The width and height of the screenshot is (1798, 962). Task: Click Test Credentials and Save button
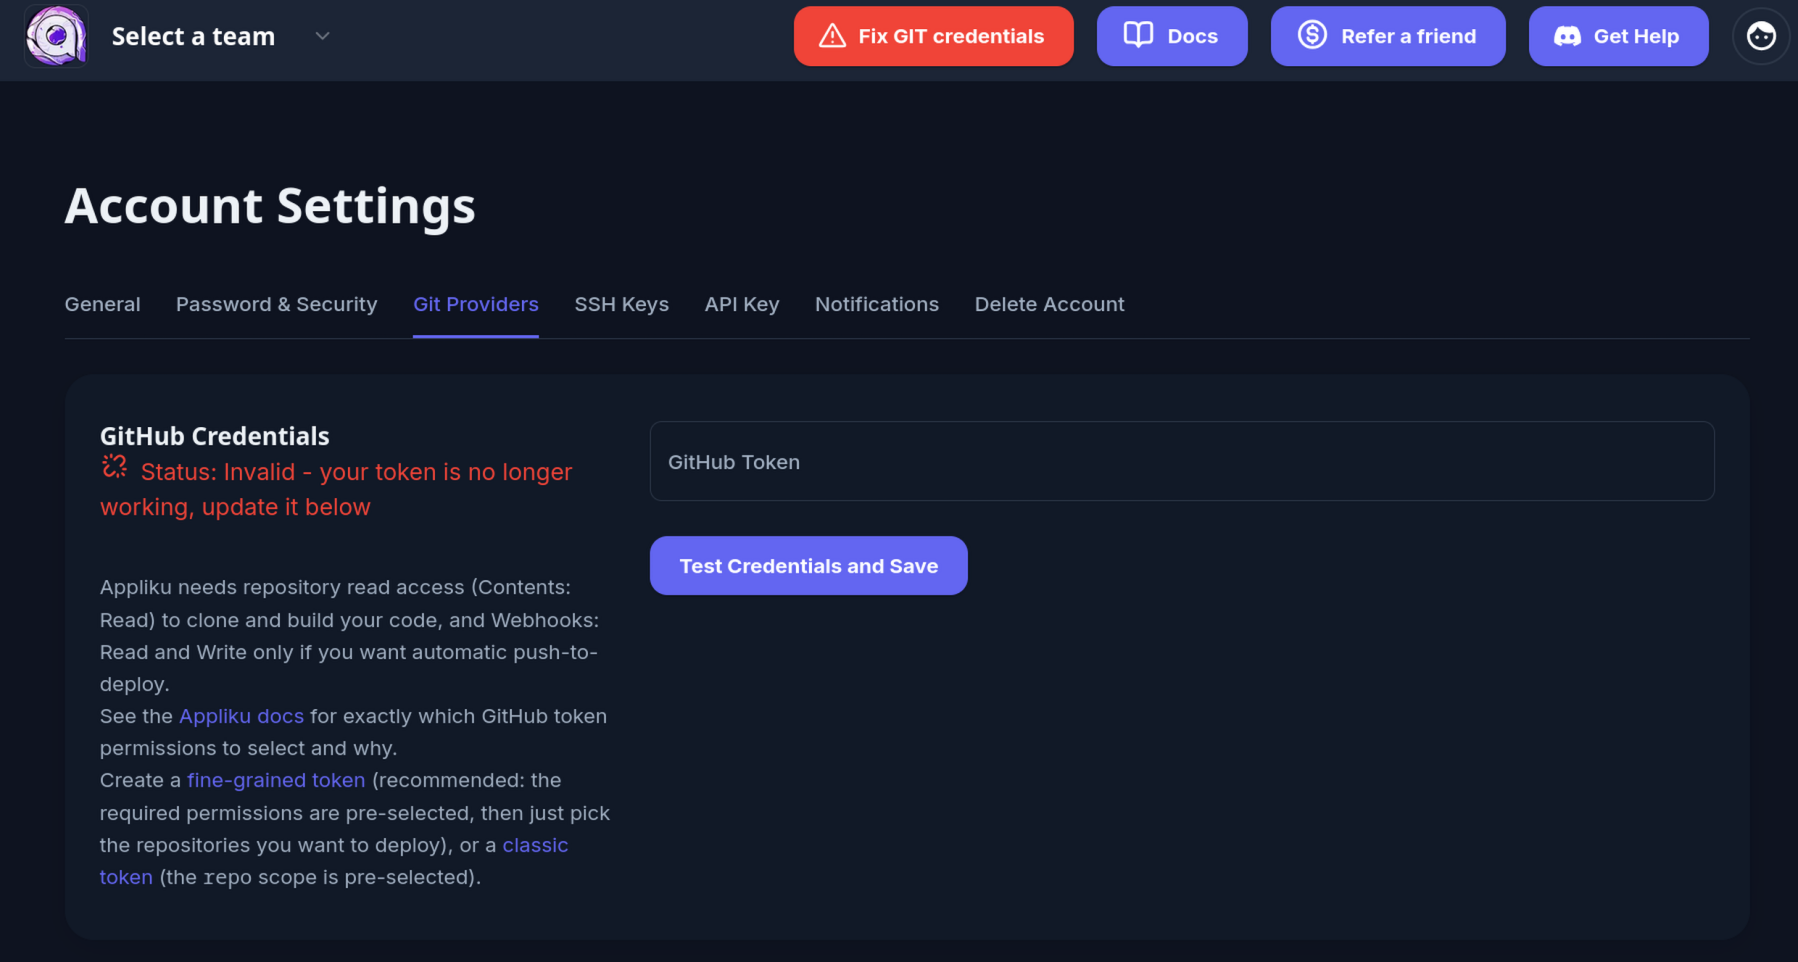click(x=809, y=566)
